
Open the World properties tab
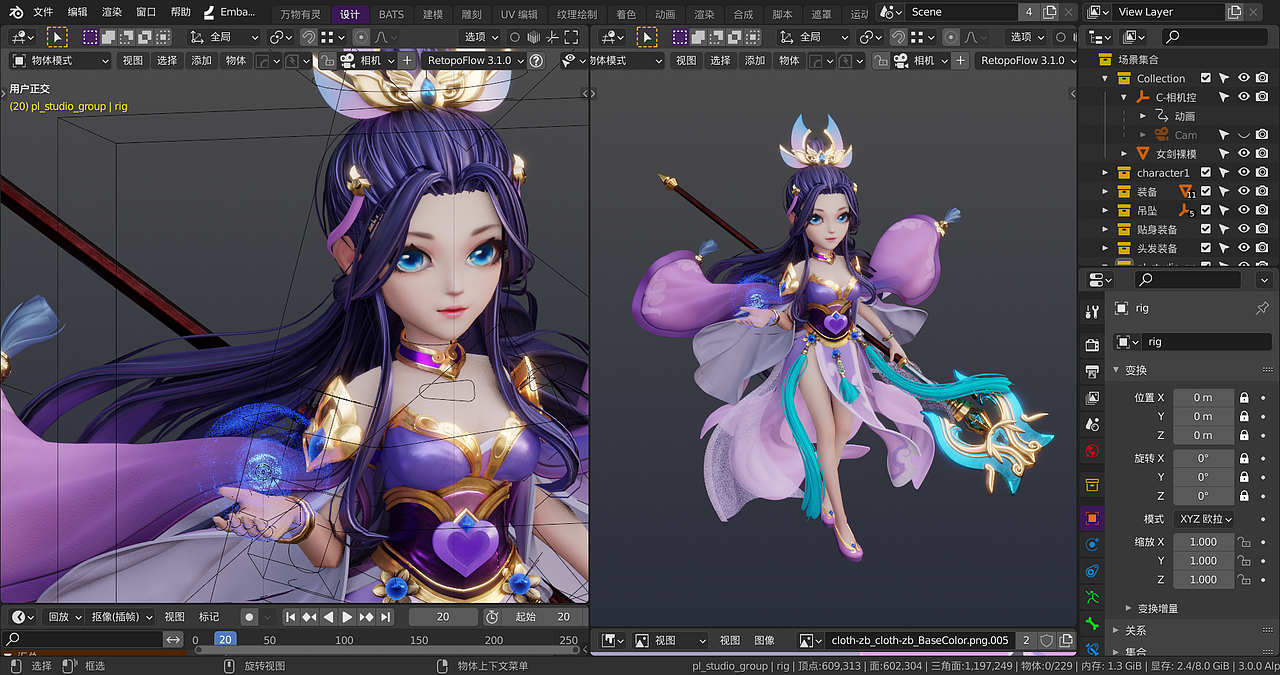(1092, 451)
